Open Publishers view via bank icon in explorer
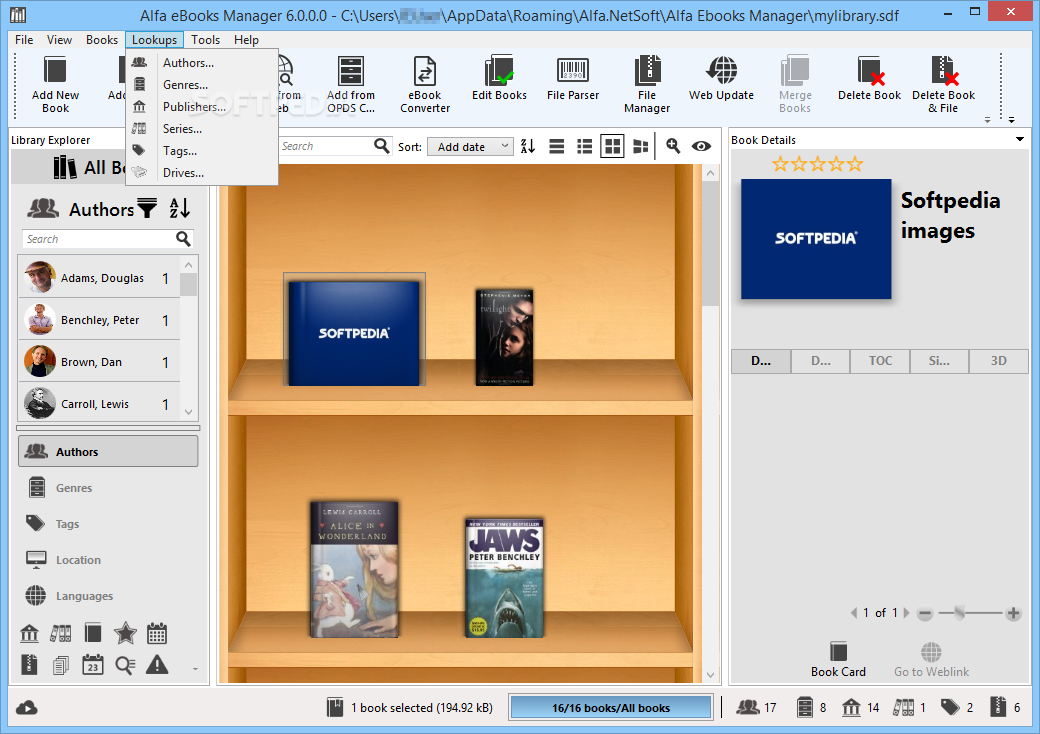The image size is (1040, 734). point(29,633)
